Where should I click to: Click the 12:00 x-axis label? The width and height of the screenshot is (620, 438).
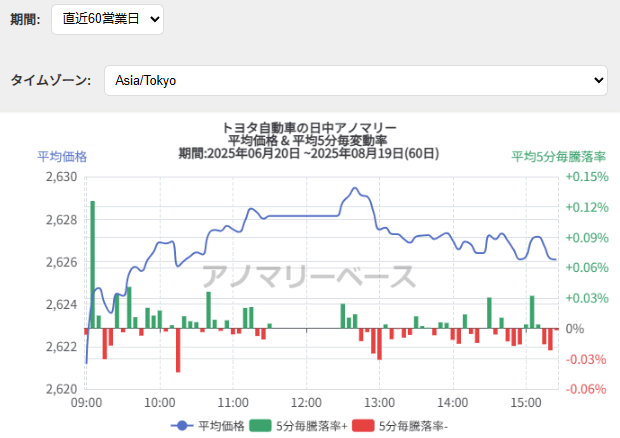point(306,403)
